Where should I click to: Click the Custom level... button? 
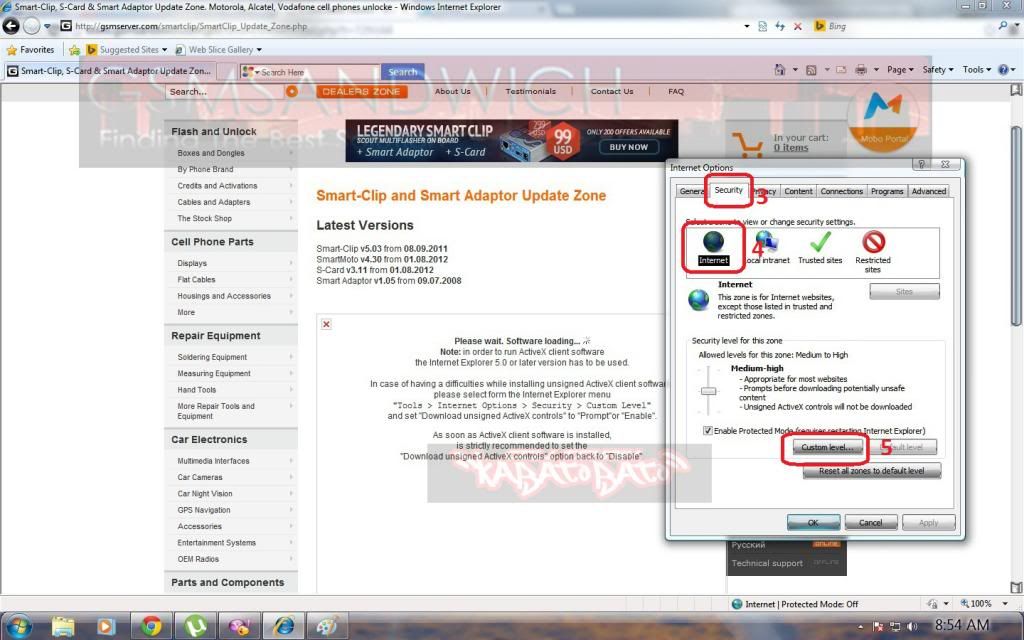click(827, 447)
